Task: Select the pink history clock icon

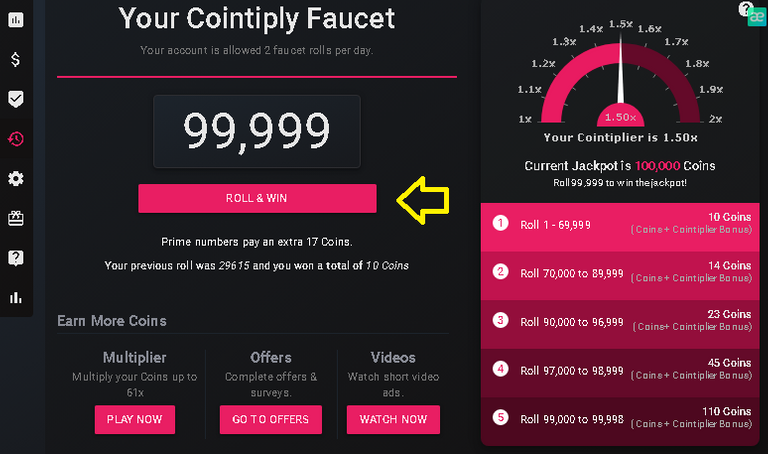Action: coord(16,139)
